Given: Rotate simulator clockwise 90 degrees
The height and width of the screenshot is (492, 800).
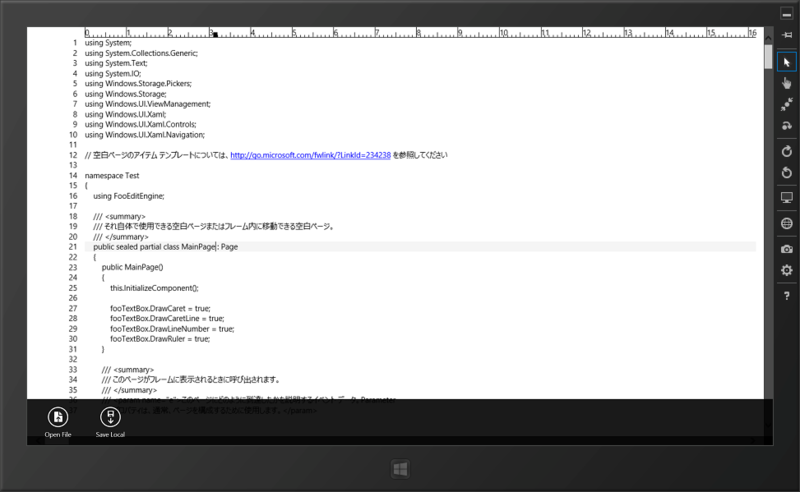Looking at the screenshot, I should (x=786, y=151).
